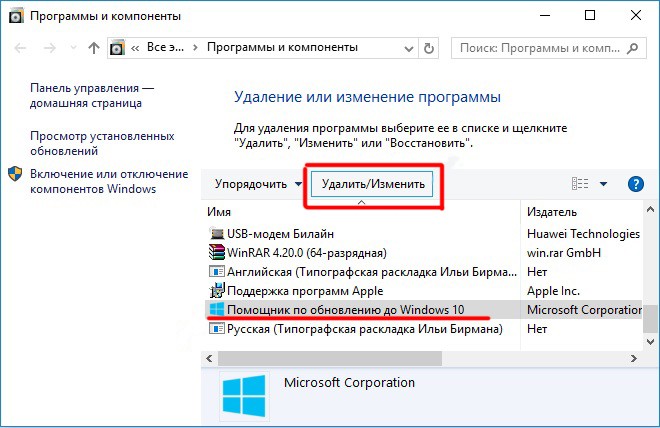Click the search magnifier icon
This screenshot has height=428, width=660.
[x=632, y=48]
